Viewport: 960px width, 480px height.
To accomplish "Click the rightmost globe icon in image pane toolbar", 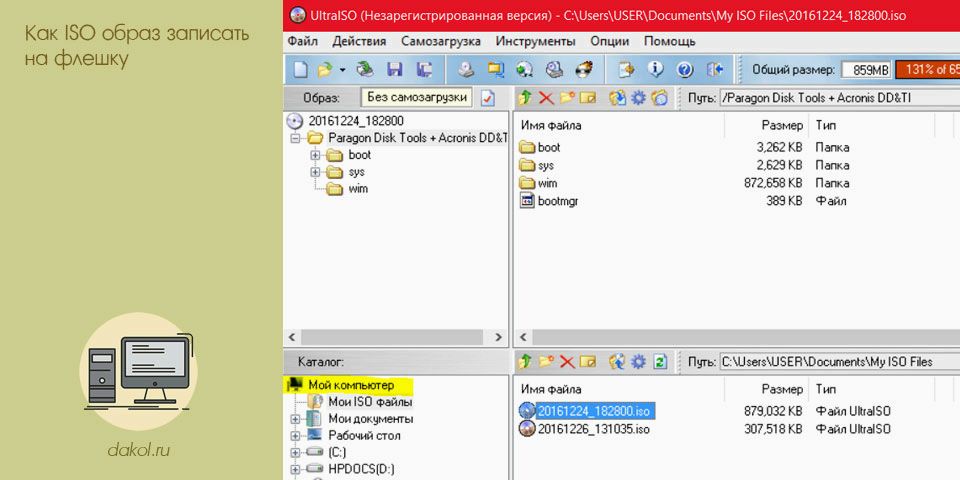I will [659, 98].
